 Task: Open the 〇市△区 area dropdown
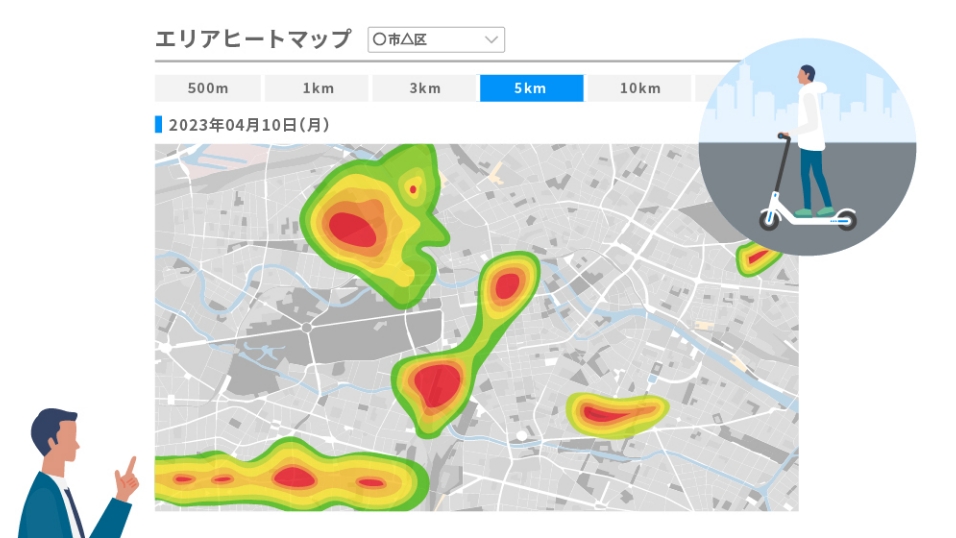coord(436,40)
